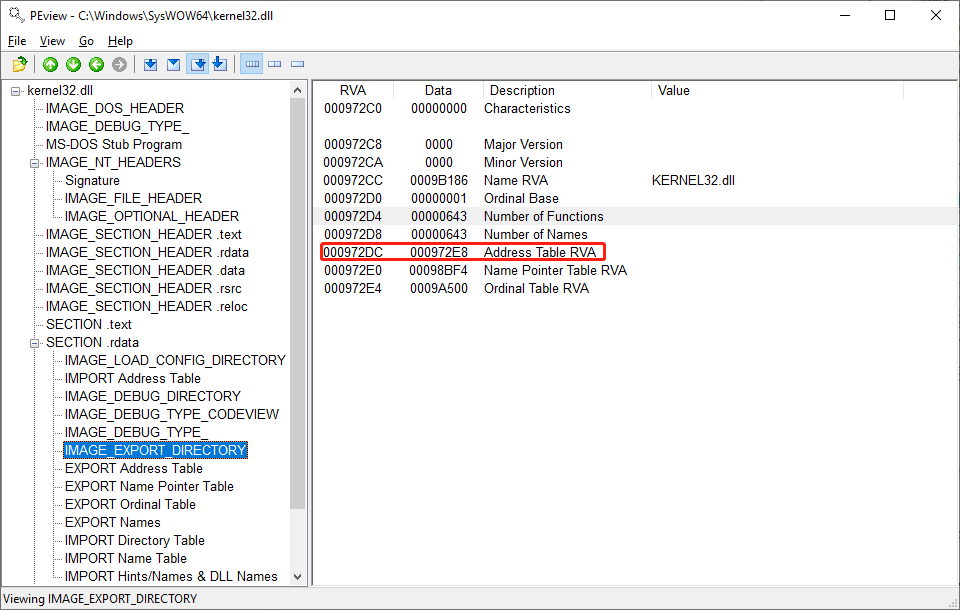This screenshot has width=960, height=610.
Task: Click the Open file folder icon
Action: tap(20, 65)
